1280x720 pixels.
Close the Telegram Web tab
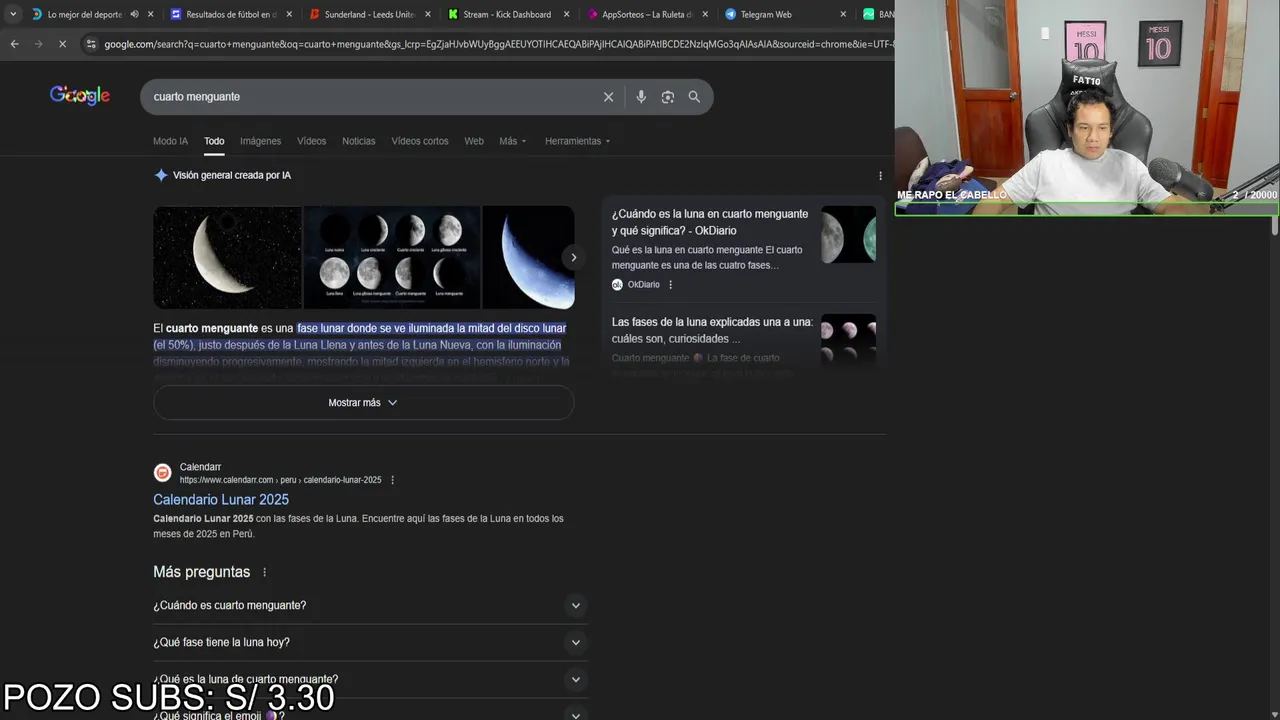click(x=843, y=14)
